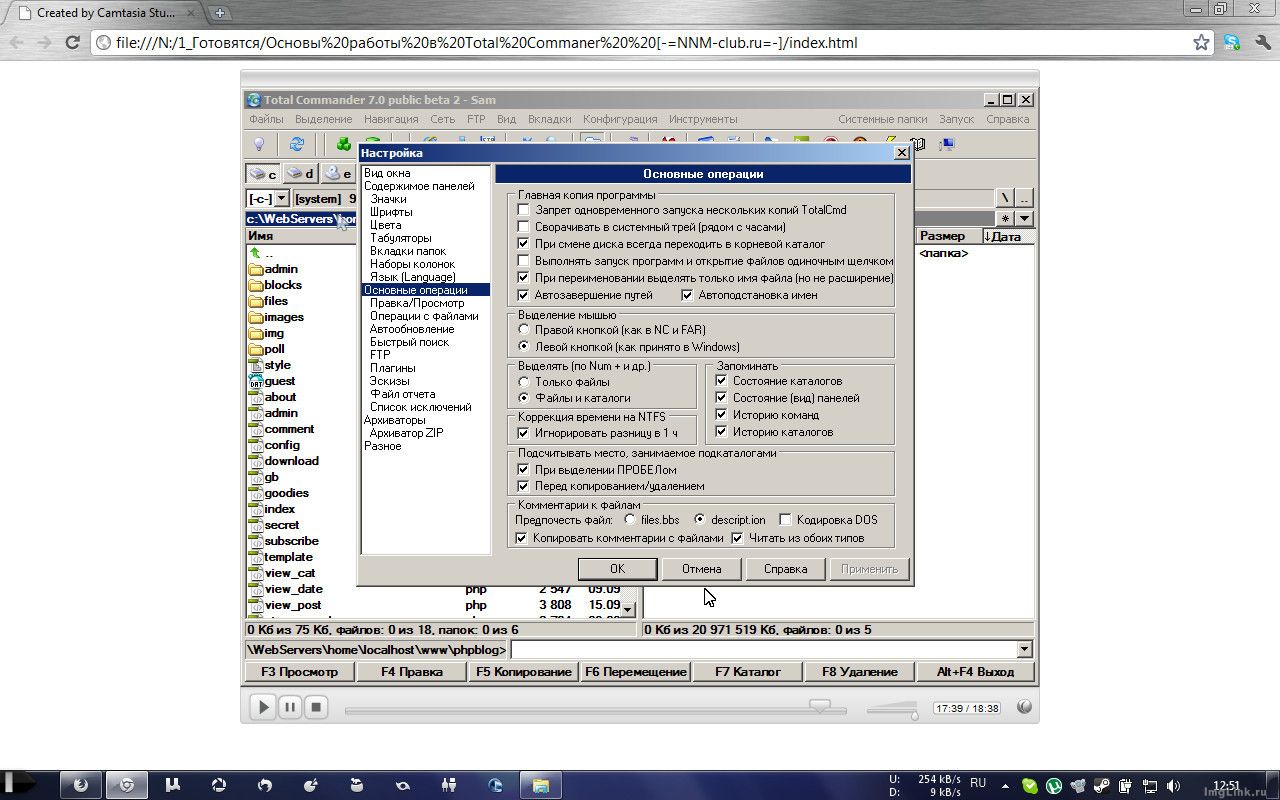
Task: Click the Steam tray icon
Action: point(1102,786)
